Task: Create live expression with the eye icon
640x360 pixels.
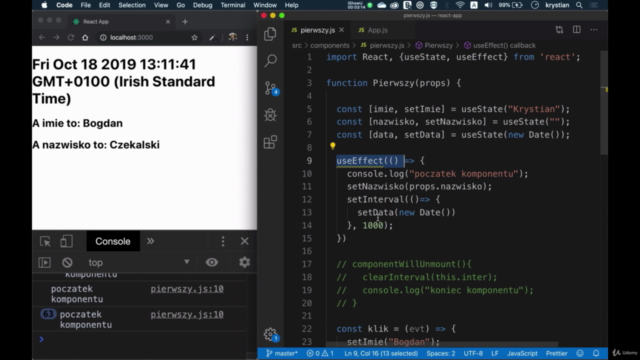Action: (x=212, y=262)
